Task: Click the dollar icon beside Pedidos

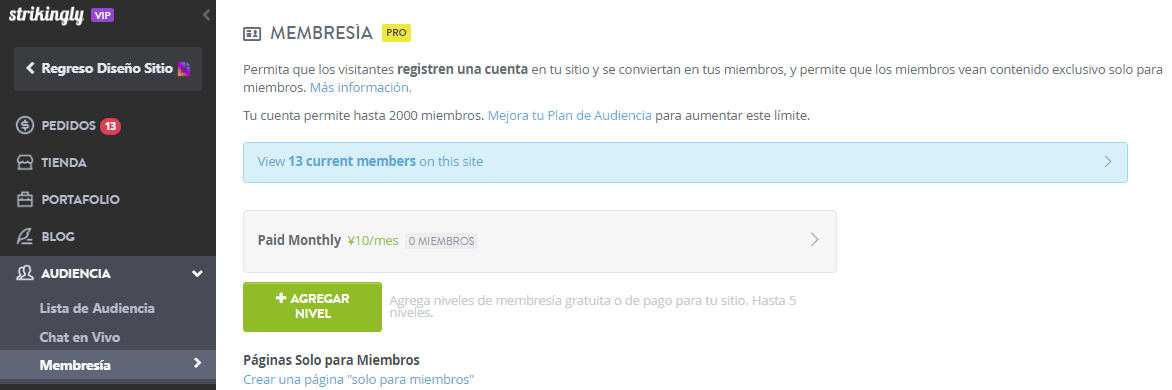Action: pos(25,126)
